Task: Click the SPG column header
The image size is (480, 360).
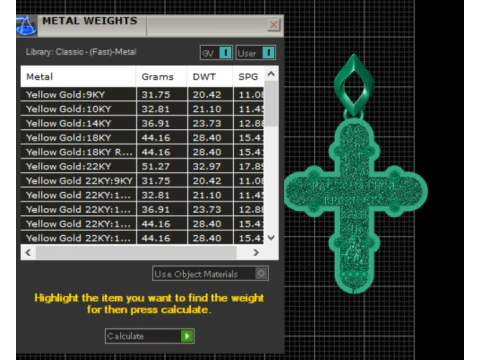Action: tap(248, 77)
